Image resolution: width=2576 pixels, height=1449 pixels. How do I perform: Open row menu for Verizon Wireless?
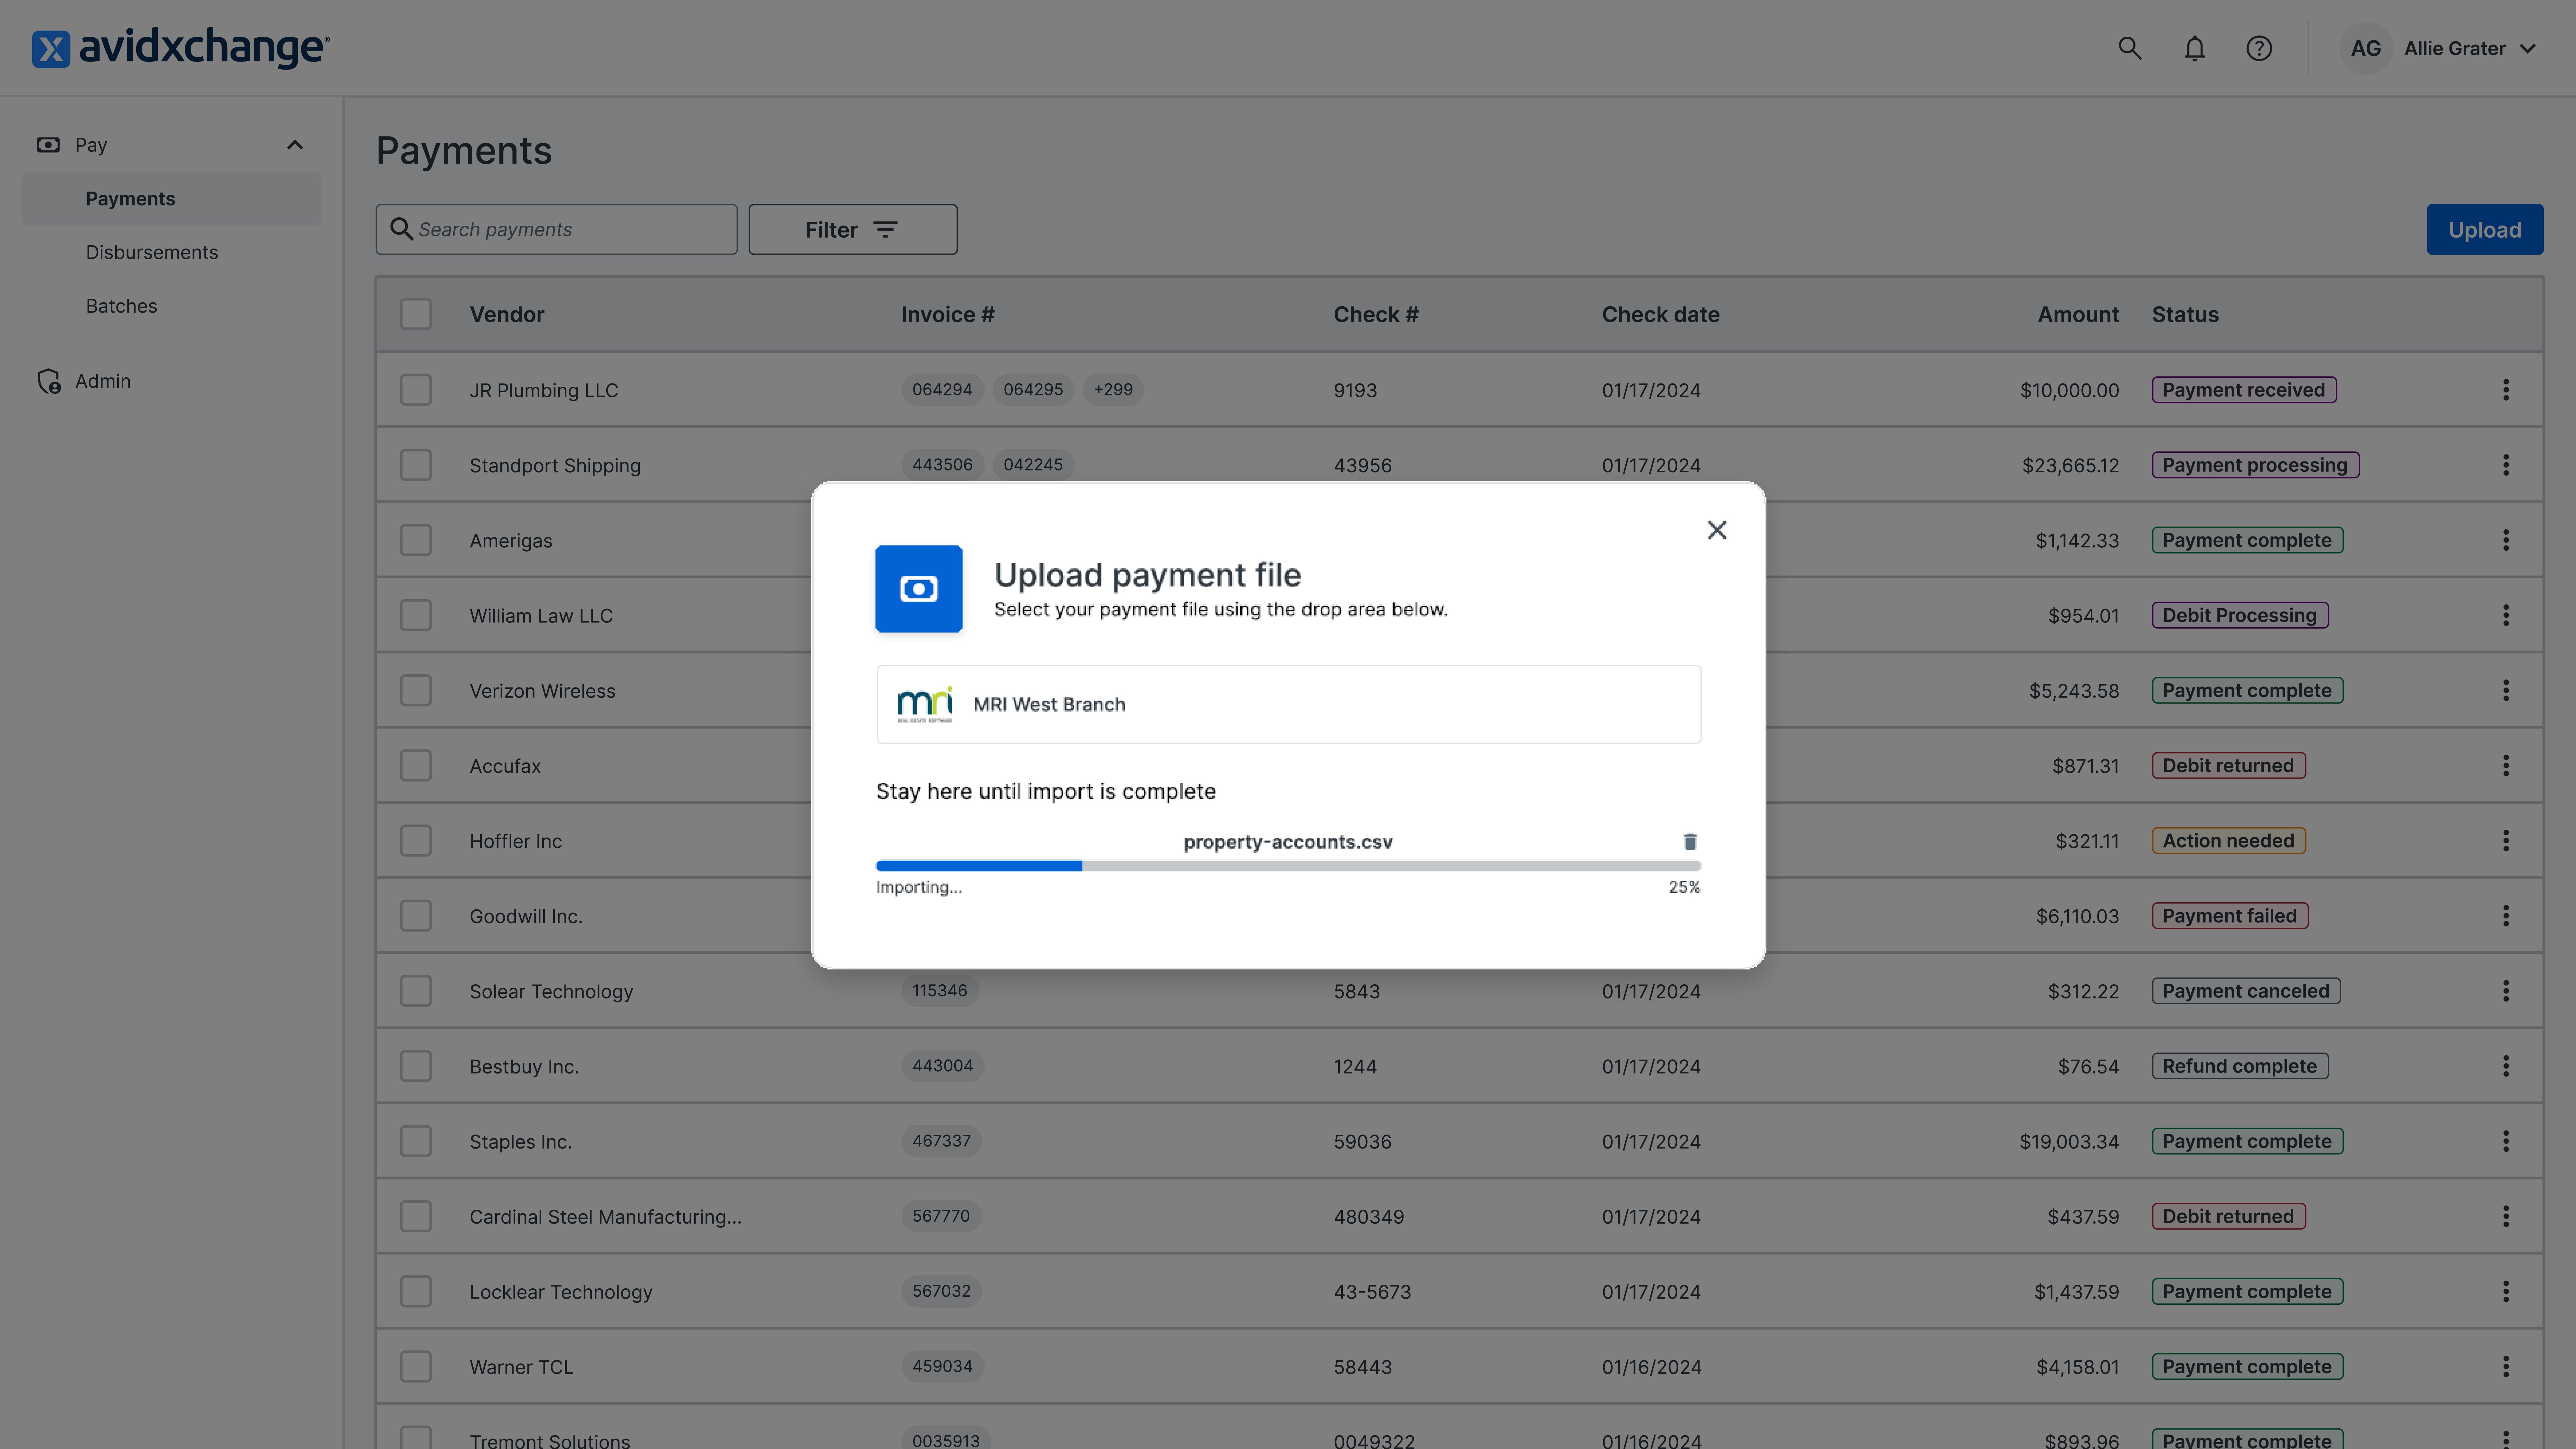click(x=2506, y=690)
